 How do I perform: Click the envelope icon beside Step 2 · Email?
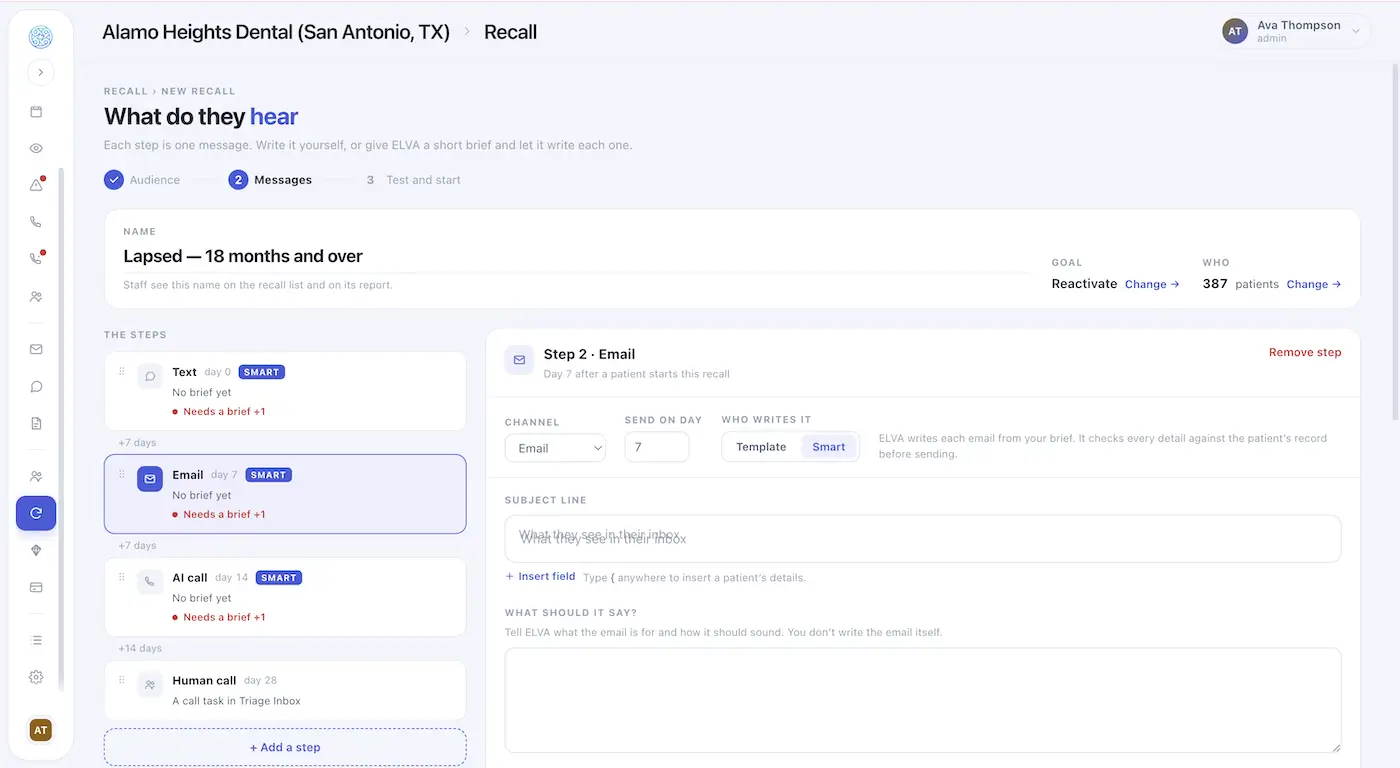click(519, 360)
